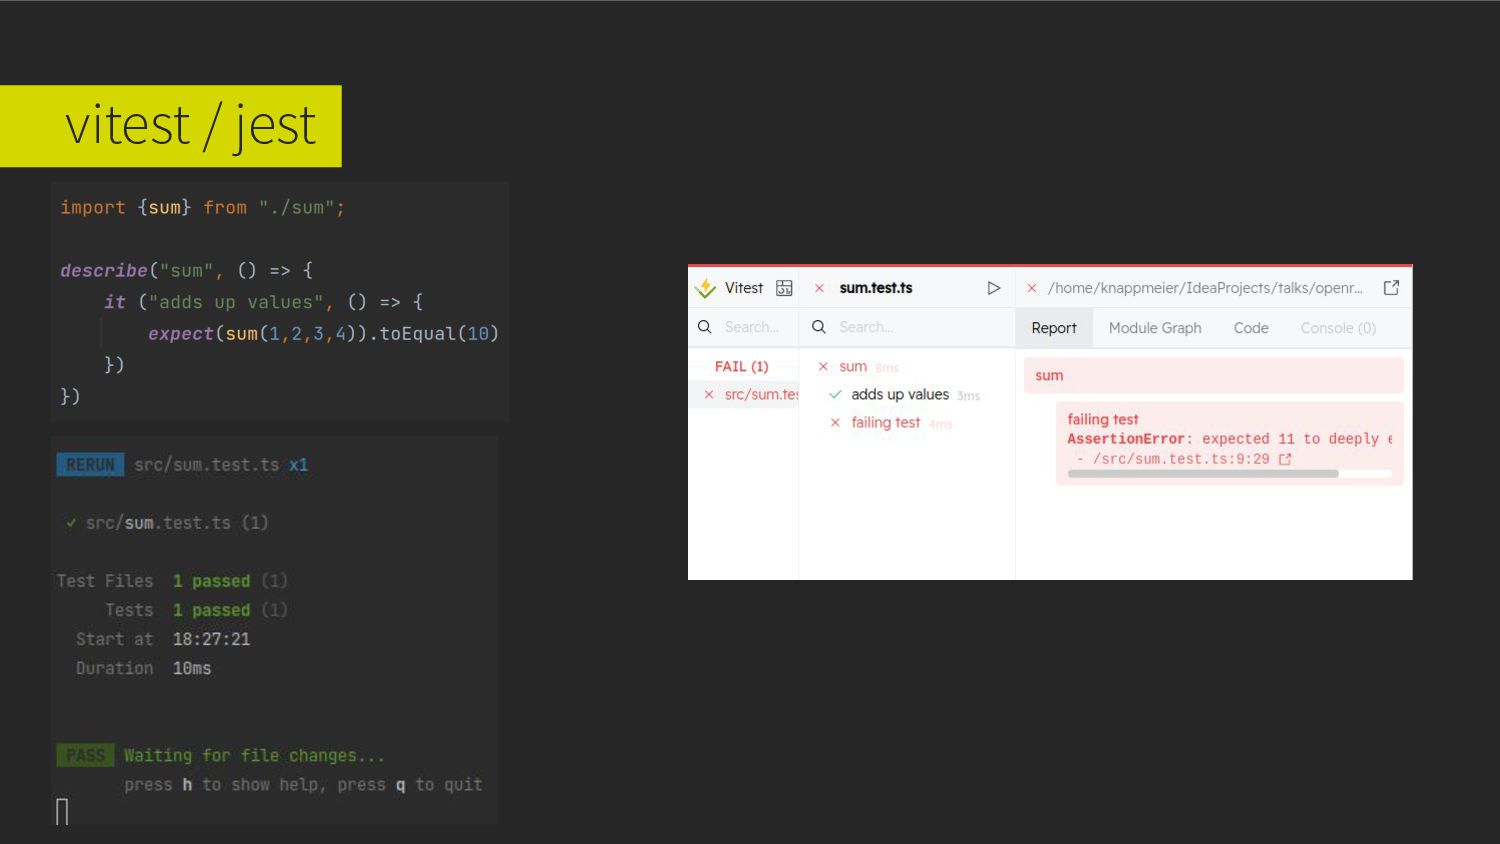Select the FAIL (1) group header

point(742,367)
